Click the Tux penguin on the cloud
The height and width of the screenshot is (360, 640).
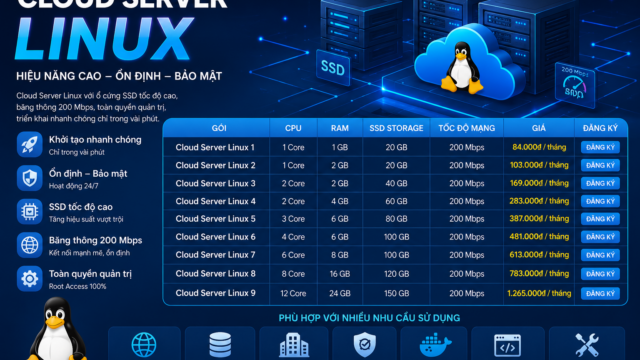pos(462,68)
